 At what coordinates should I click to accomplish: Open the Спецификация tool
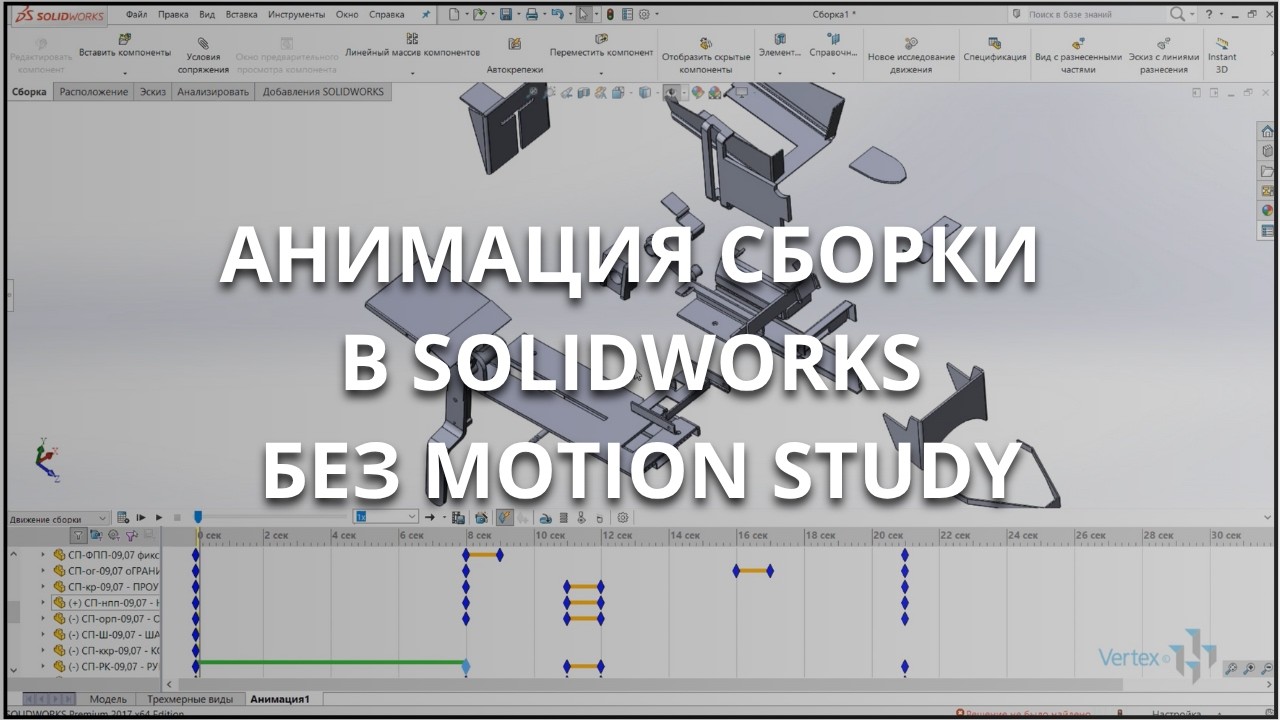click(995, 50)
